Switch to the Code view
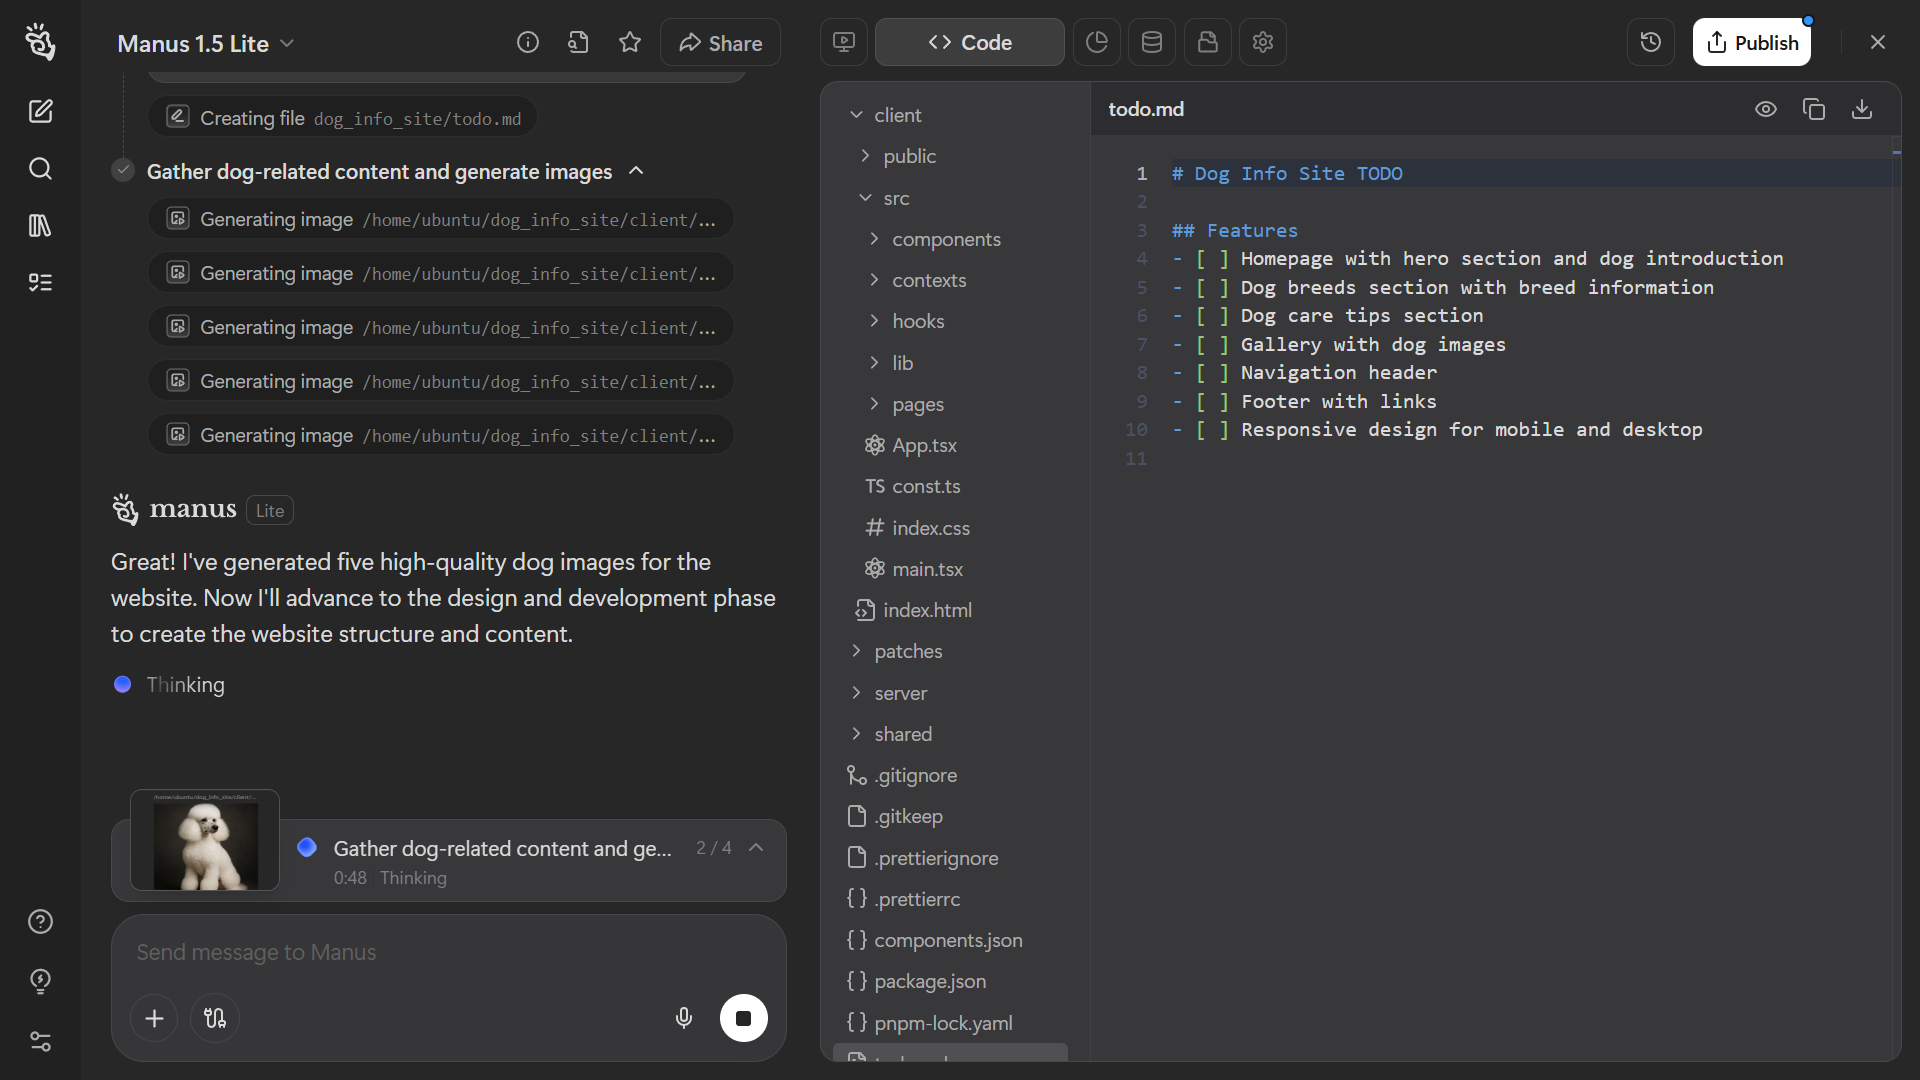1920x1080 pixels. point(968,42)
